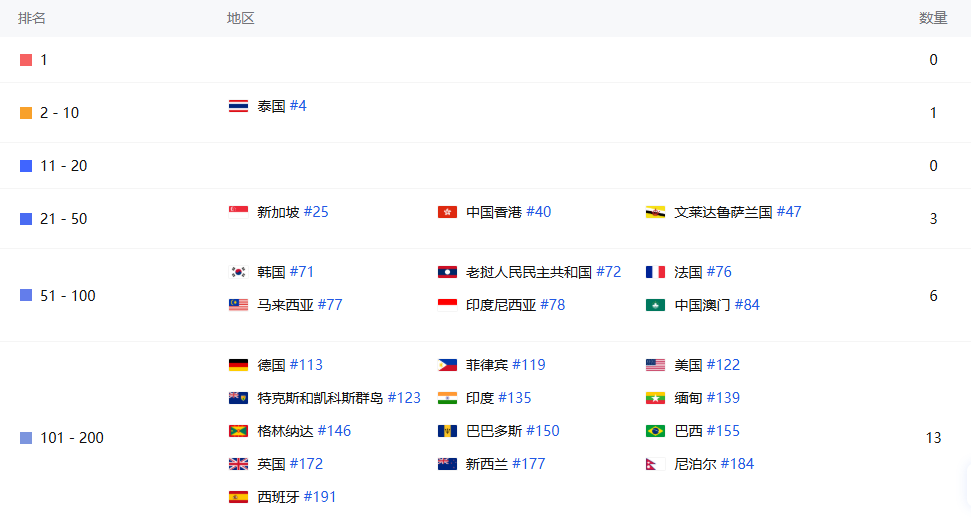Open the 英国 #172 link
971x523 pixels.
(x=290, y=464)
